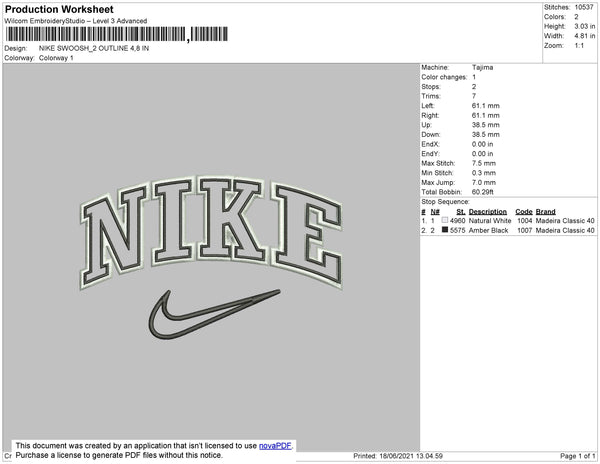The image size is (600, 464).
Task: Click the 'Max Stitch:' value 7.5 mm
Action: point(484,163)
